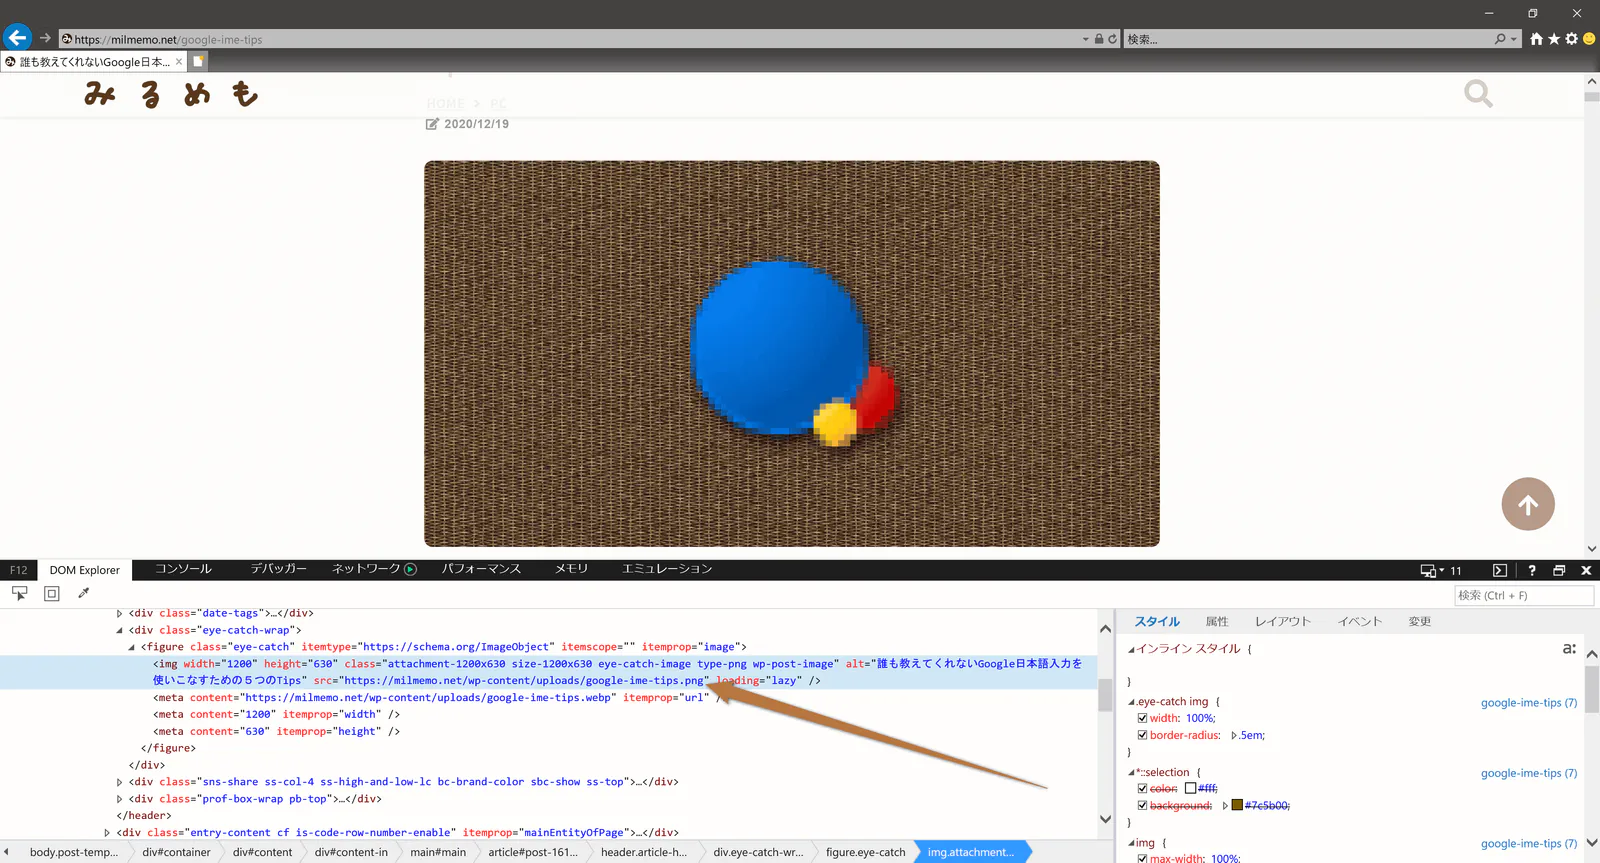1600x863 pixels.
Task: Open the browser Home icon
Action: [1536, 39]
